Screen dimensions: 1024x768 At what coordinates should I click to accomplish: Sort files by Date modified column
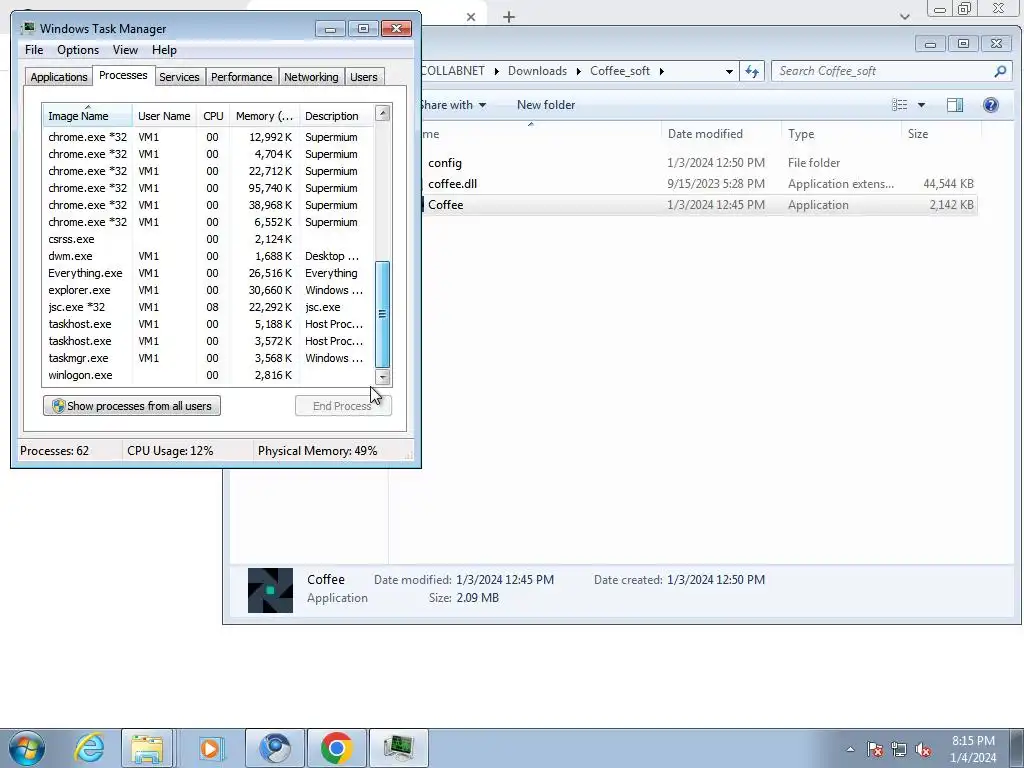point(721,134)
